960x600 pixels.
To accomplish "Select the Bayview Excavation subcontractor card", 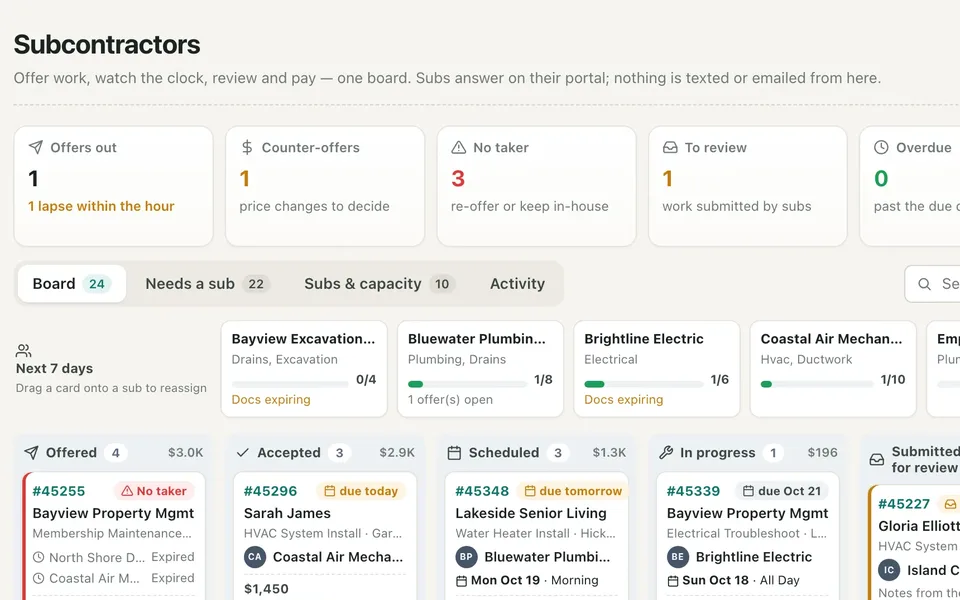I will tap(304, 369).
